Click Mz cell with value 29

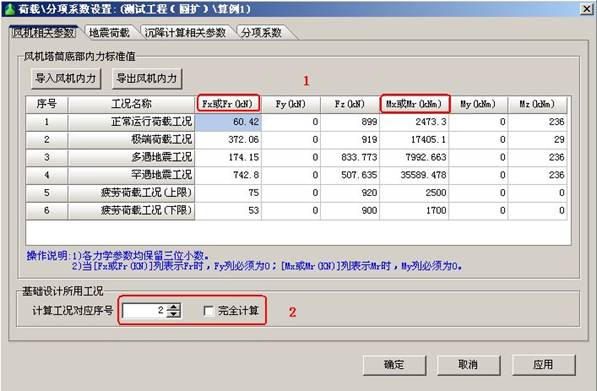[538, 139]
